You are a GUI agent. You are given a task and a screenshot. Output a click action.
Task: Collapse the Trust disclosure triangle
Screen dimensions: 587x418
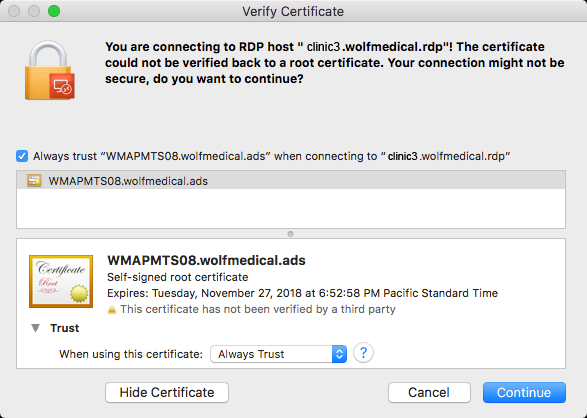pos(36,328)
